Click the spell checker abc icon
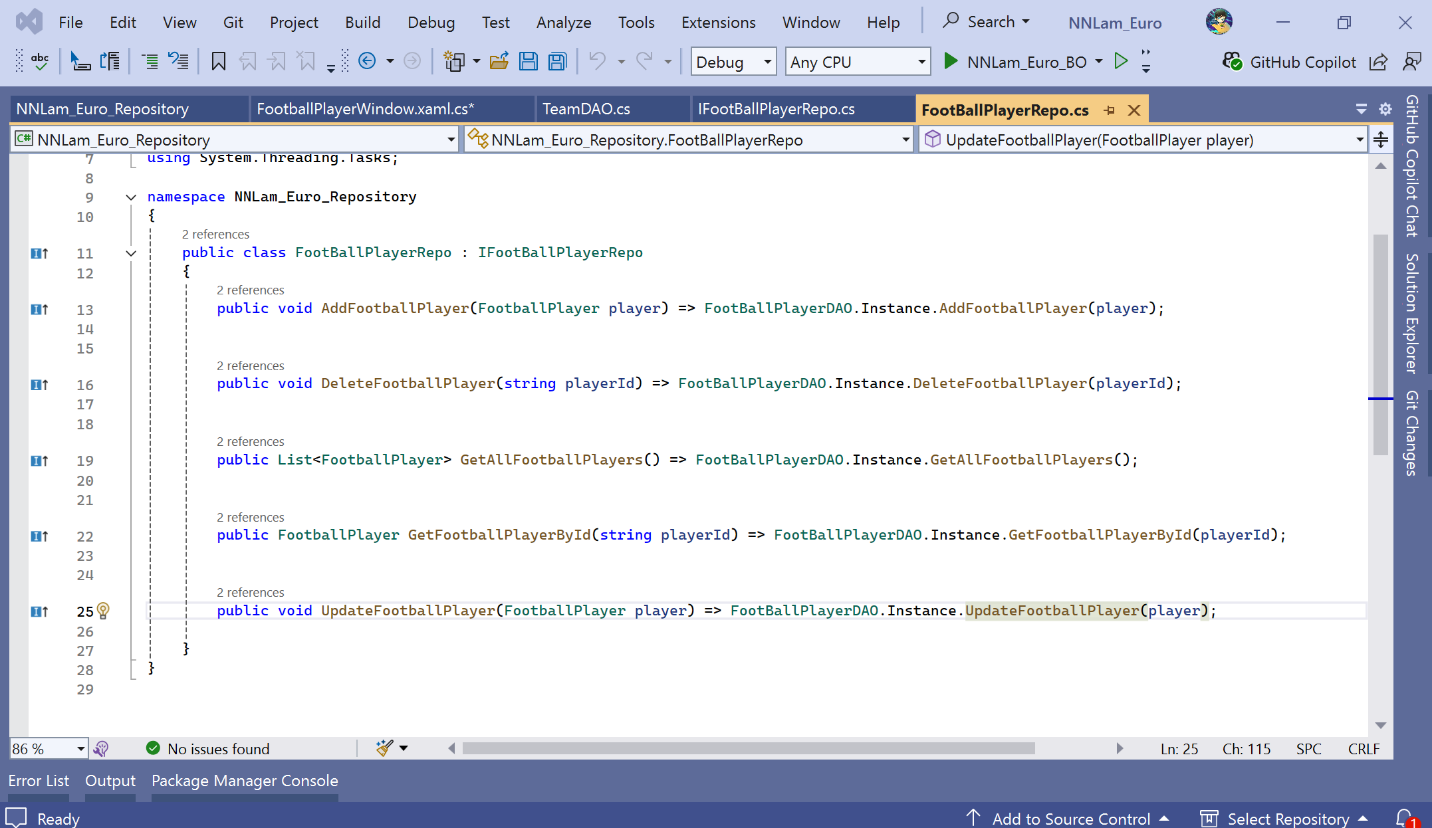This screenshot has height=828, width=1432. coord(39,62)
